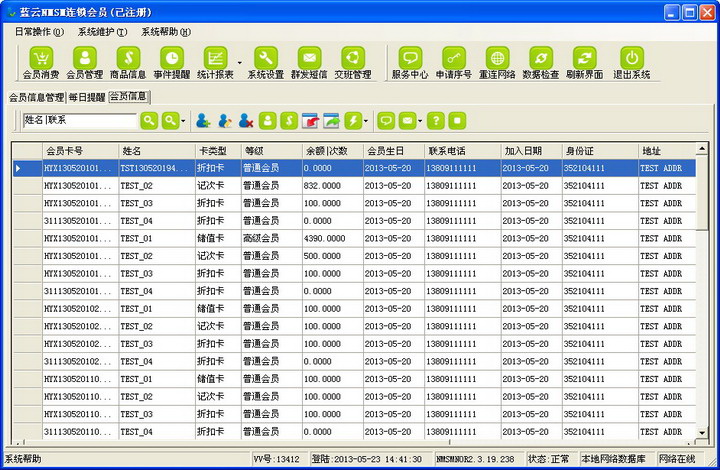Select the TEST_01 高级会员 row
The height and width of the screenshot is (470, 720).
[354, 238]
